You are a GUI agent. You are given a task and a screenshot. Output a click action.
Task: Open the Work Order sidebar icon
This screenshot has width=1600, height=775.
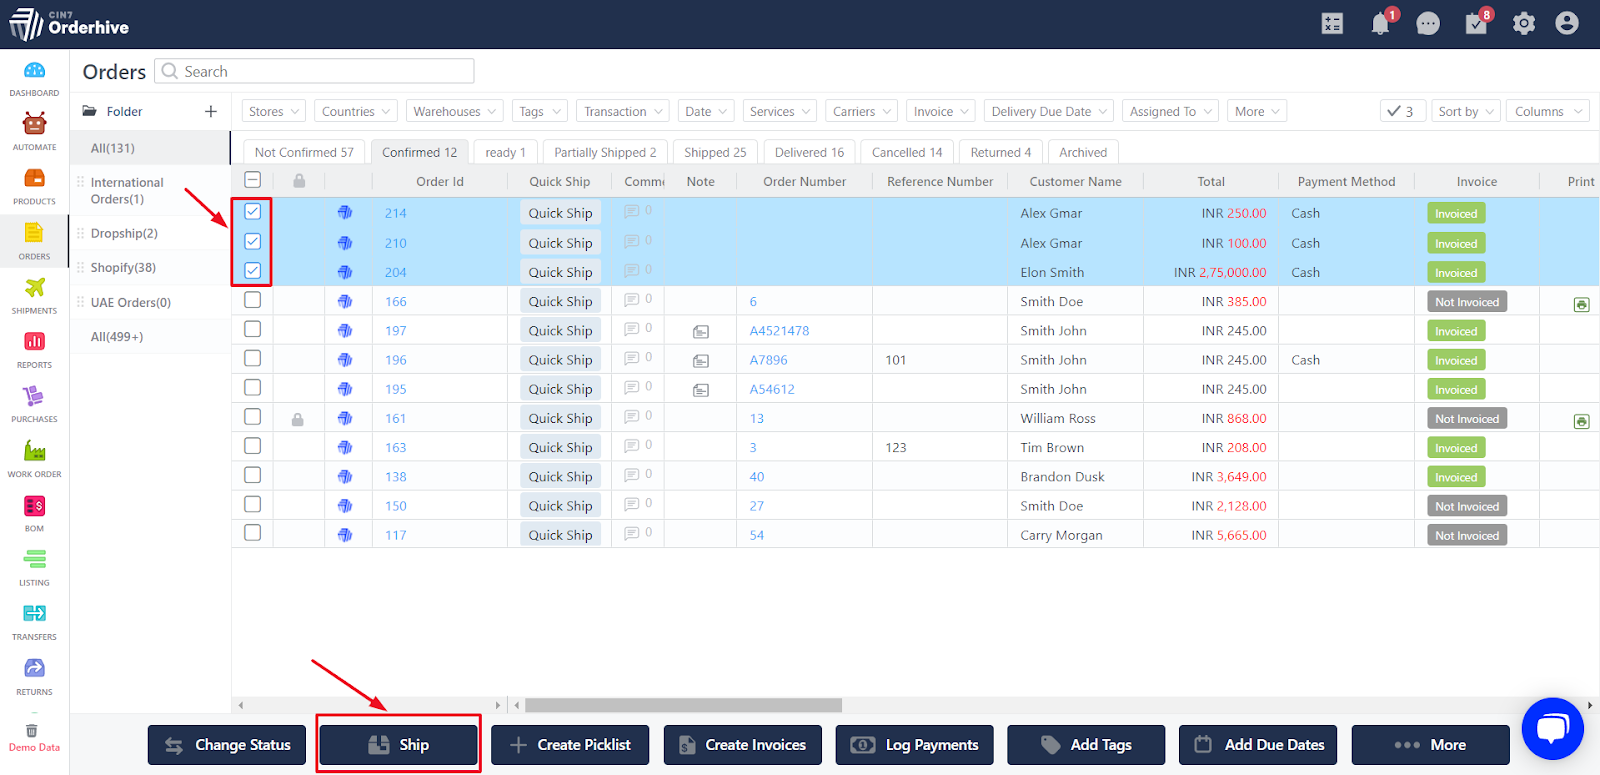[34, 451]
